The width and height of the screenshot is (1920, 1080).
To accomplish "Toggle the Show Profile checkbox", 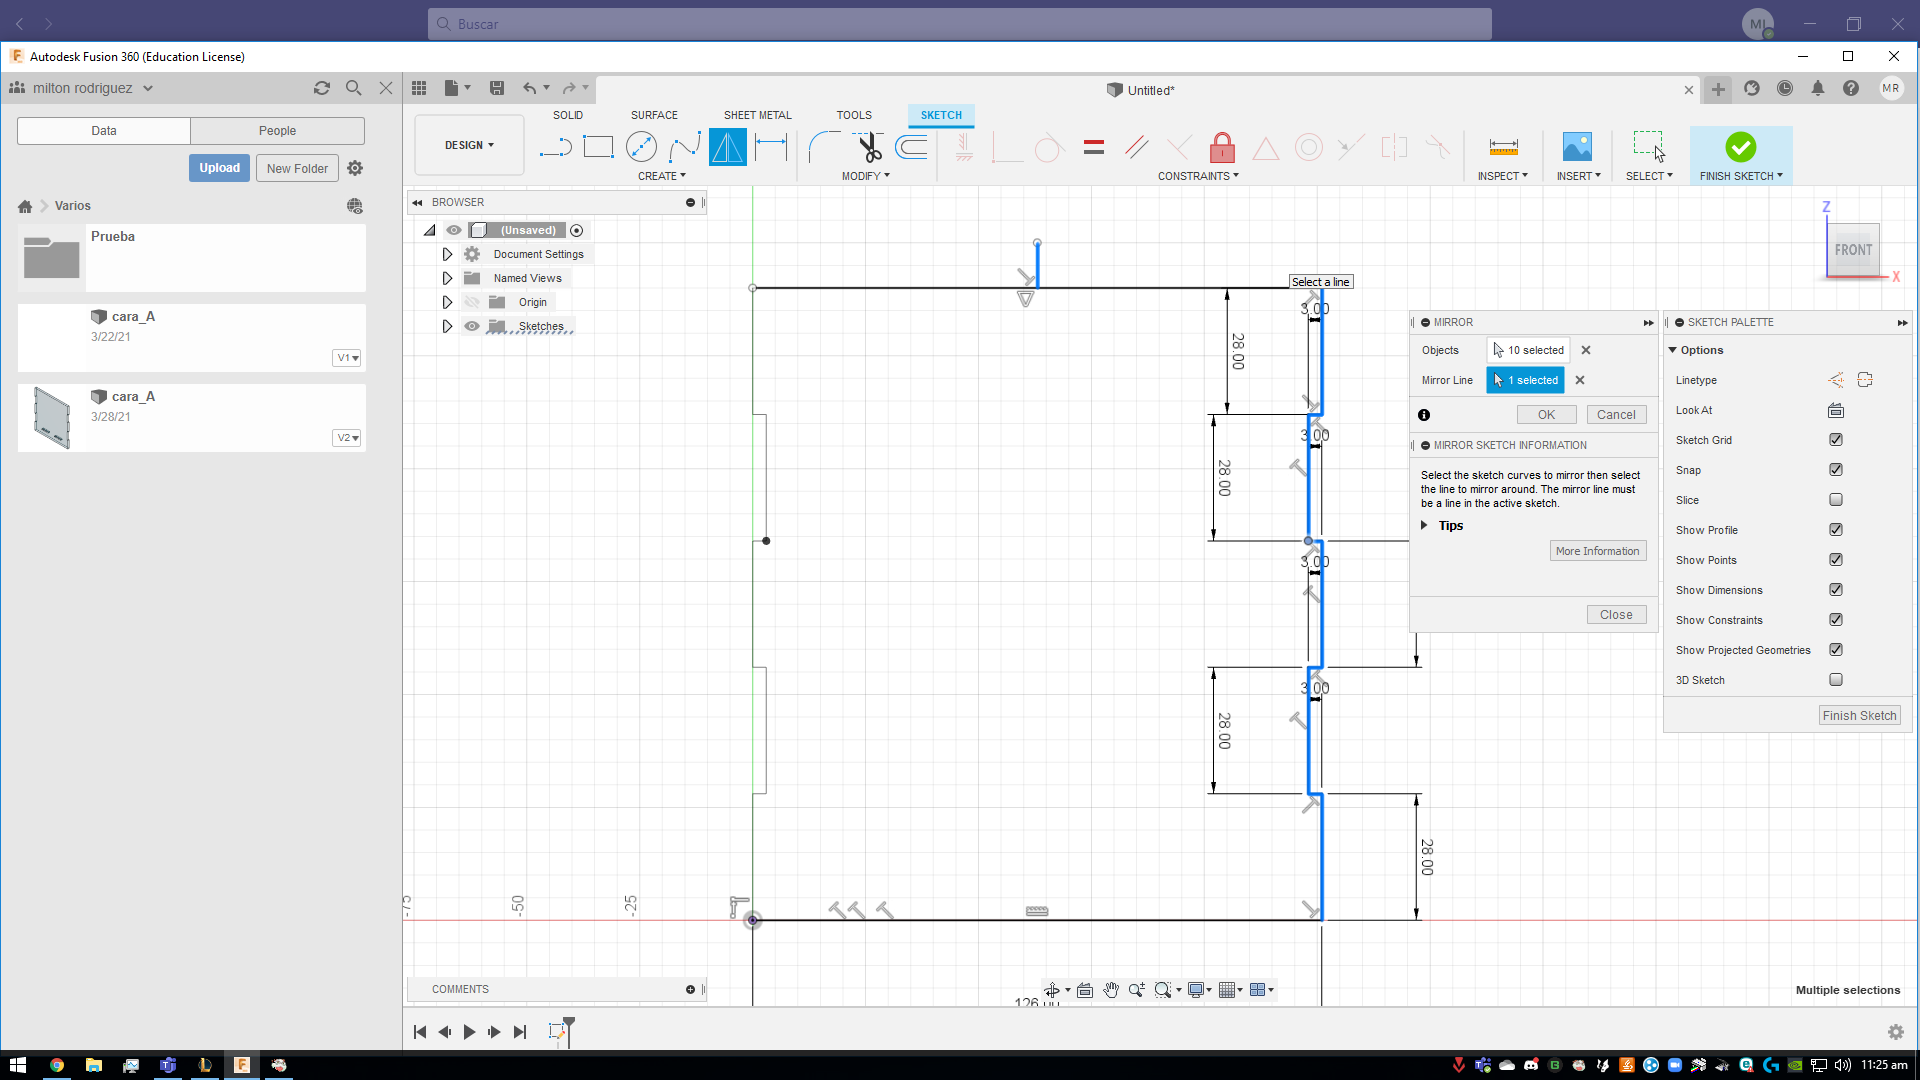I will [x=1836, y=530].
